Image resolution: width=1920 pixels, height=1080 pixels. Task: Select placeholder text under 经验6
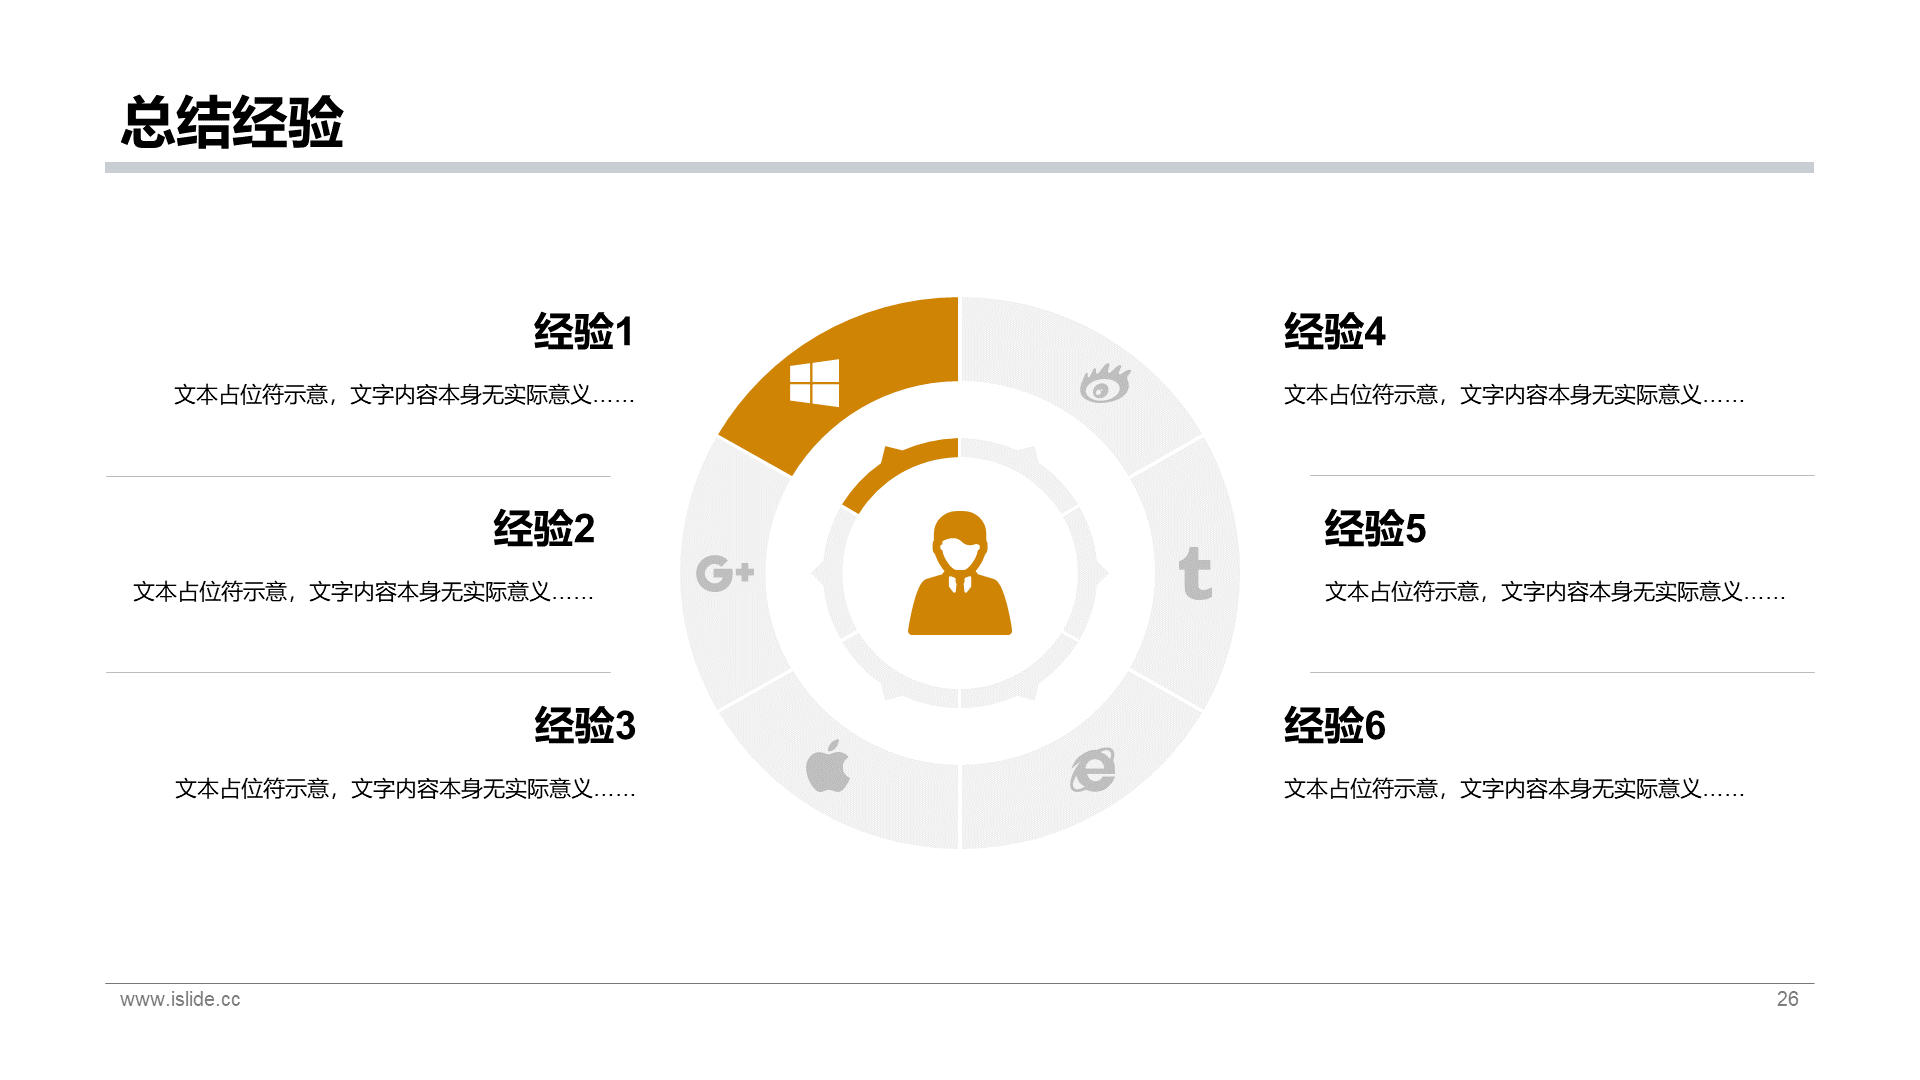[x=1514, y=789]
